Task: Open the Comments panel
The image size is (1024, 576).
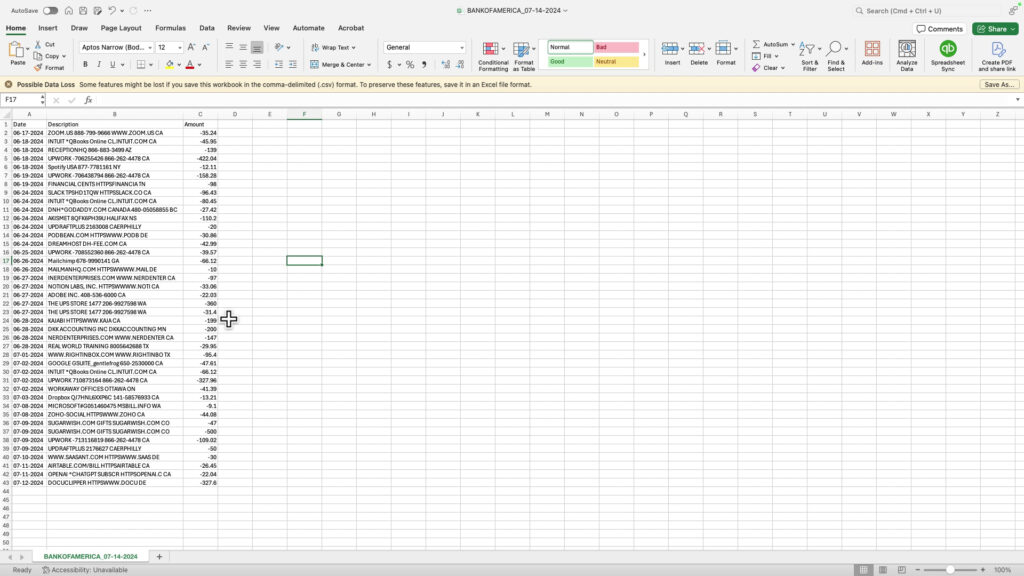Action: coord(938,28)
